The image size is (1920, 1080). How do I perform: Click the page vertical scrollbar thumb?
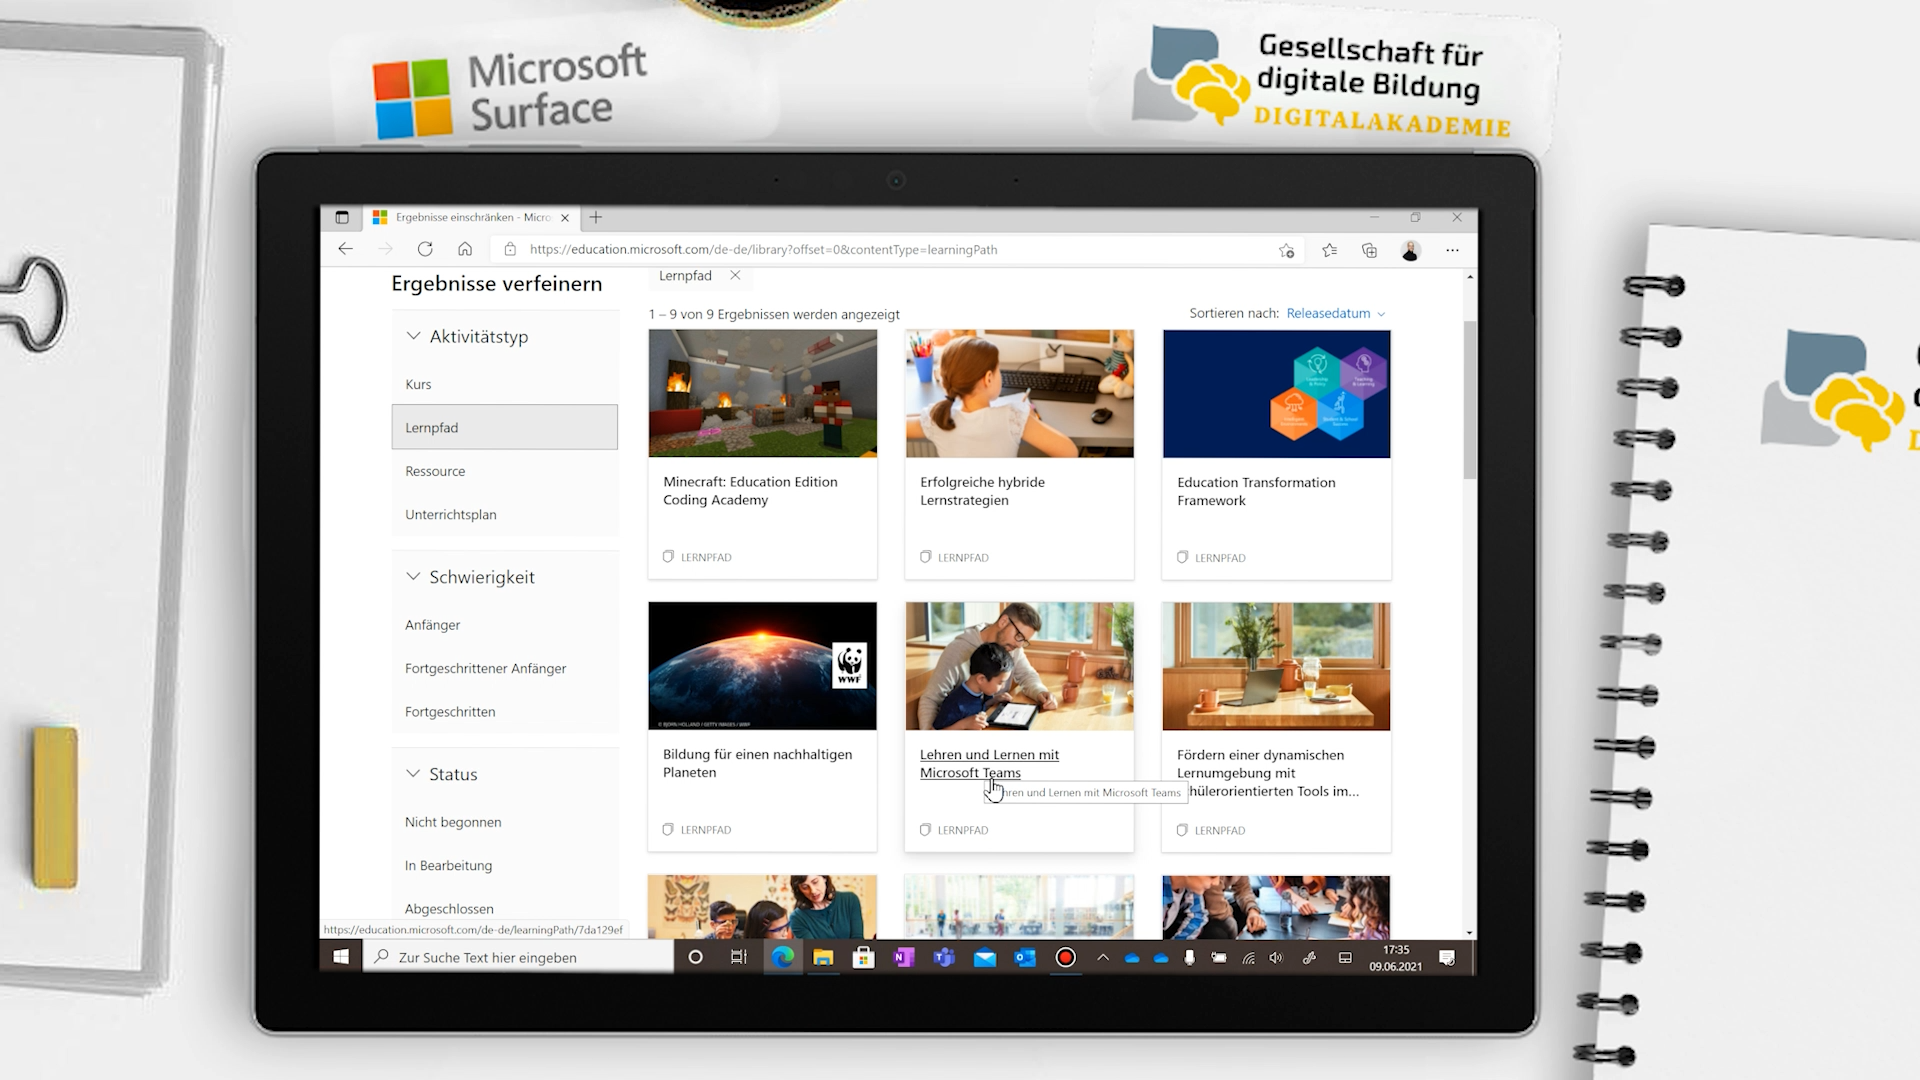coord(1469,400)
